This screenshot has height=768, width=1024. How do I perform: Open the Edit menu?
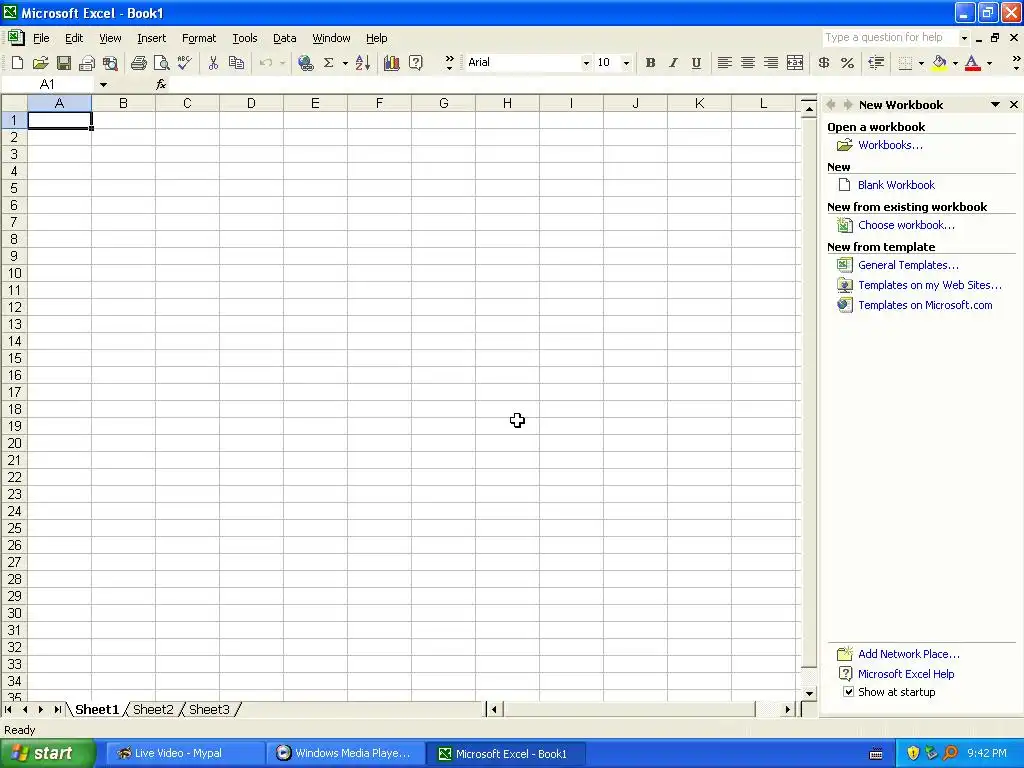(x=74, y=38)
